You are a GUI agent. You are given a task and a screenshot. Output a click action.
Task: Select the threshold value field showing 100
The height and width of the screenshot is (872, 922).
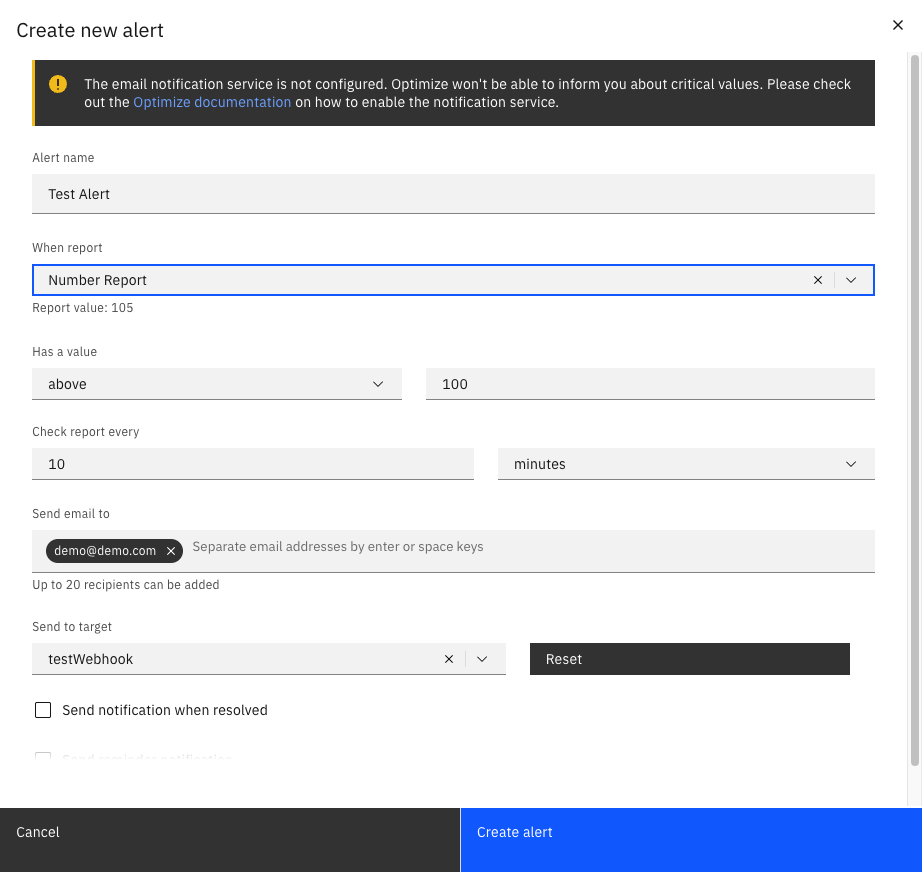click(650, 384)
